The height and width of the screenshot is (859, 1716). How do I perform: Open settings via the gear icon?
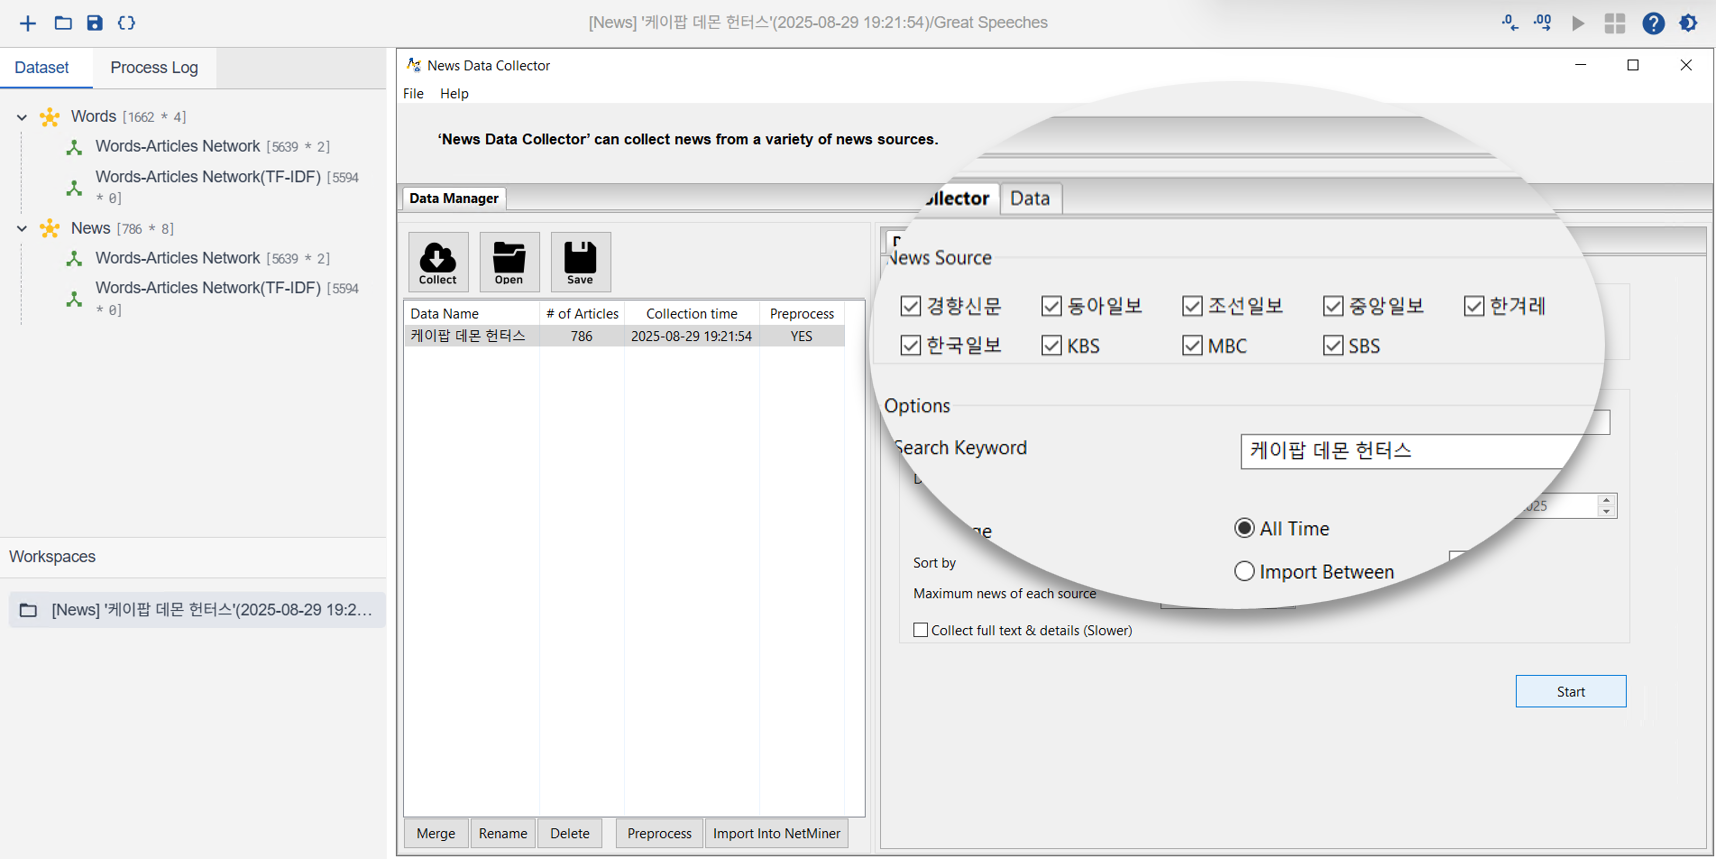click(x=1689, y=23)
